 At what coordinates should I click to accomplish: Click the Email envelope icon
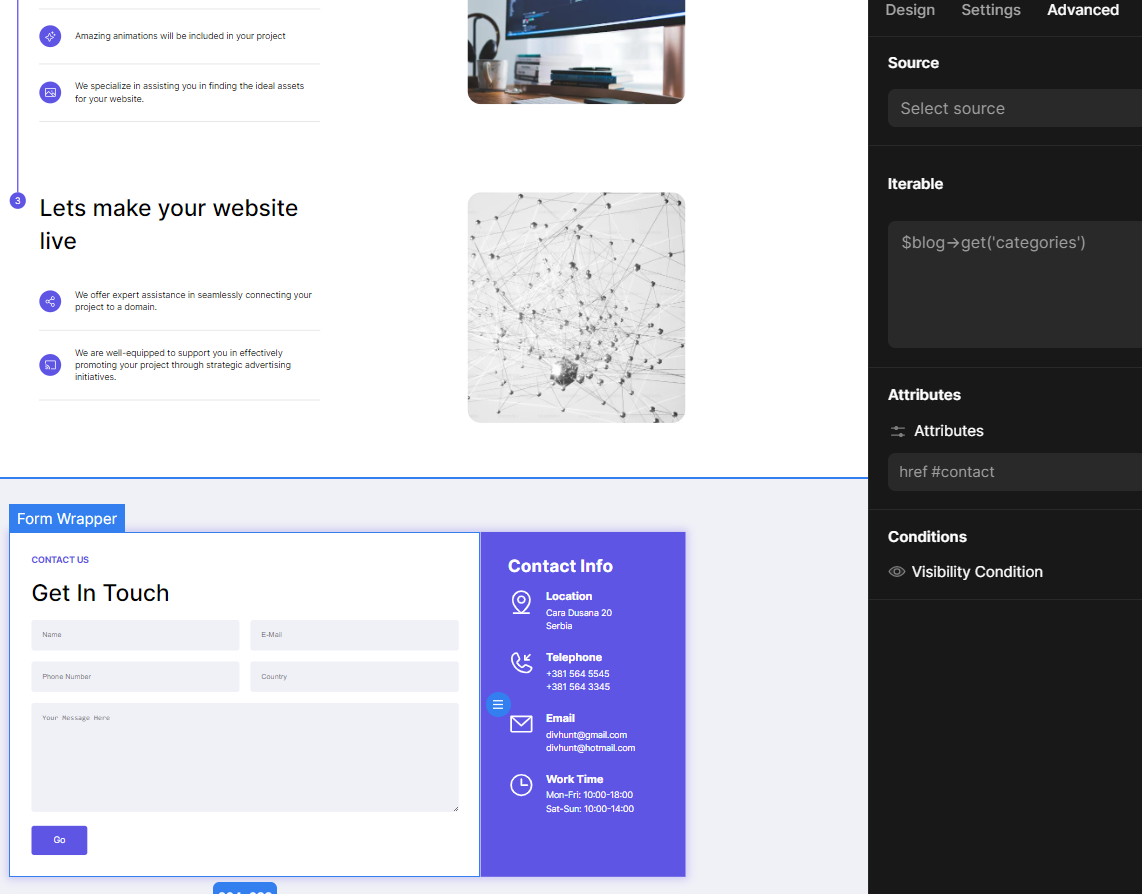(x=521, y=724)
